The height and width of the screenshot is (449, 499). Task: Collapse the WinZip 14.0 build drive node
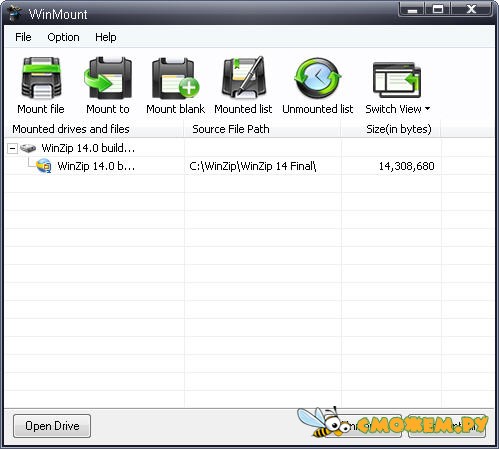click(12, 148)
